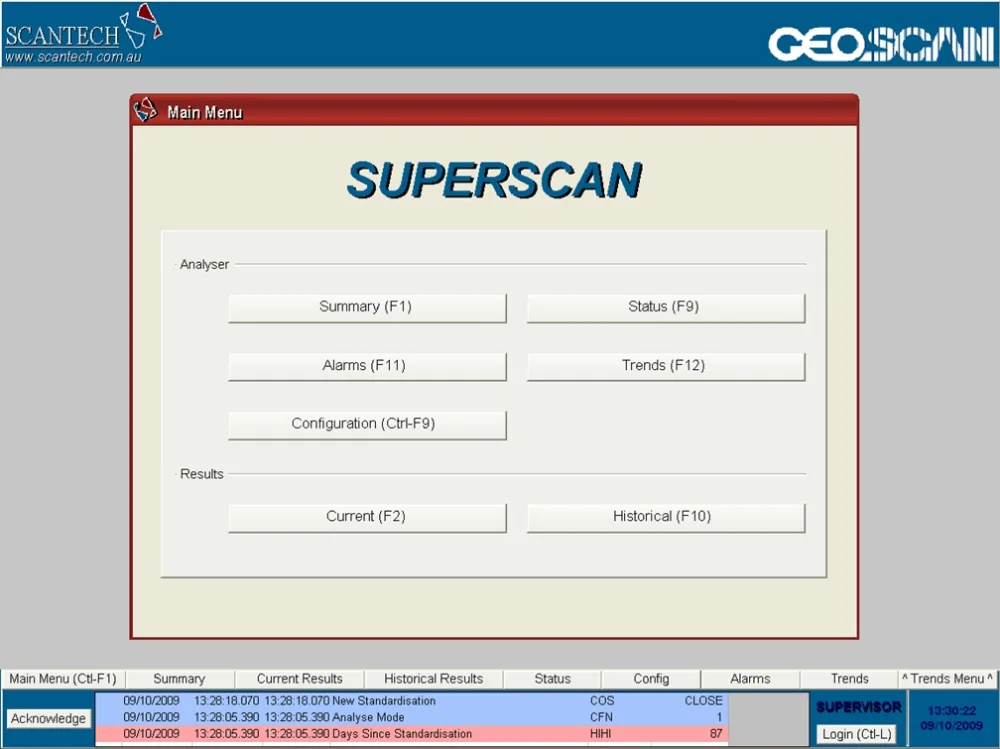Open the Trends (F12) screen
This screenshot has height=749, width=1000.
coord(666,366)
